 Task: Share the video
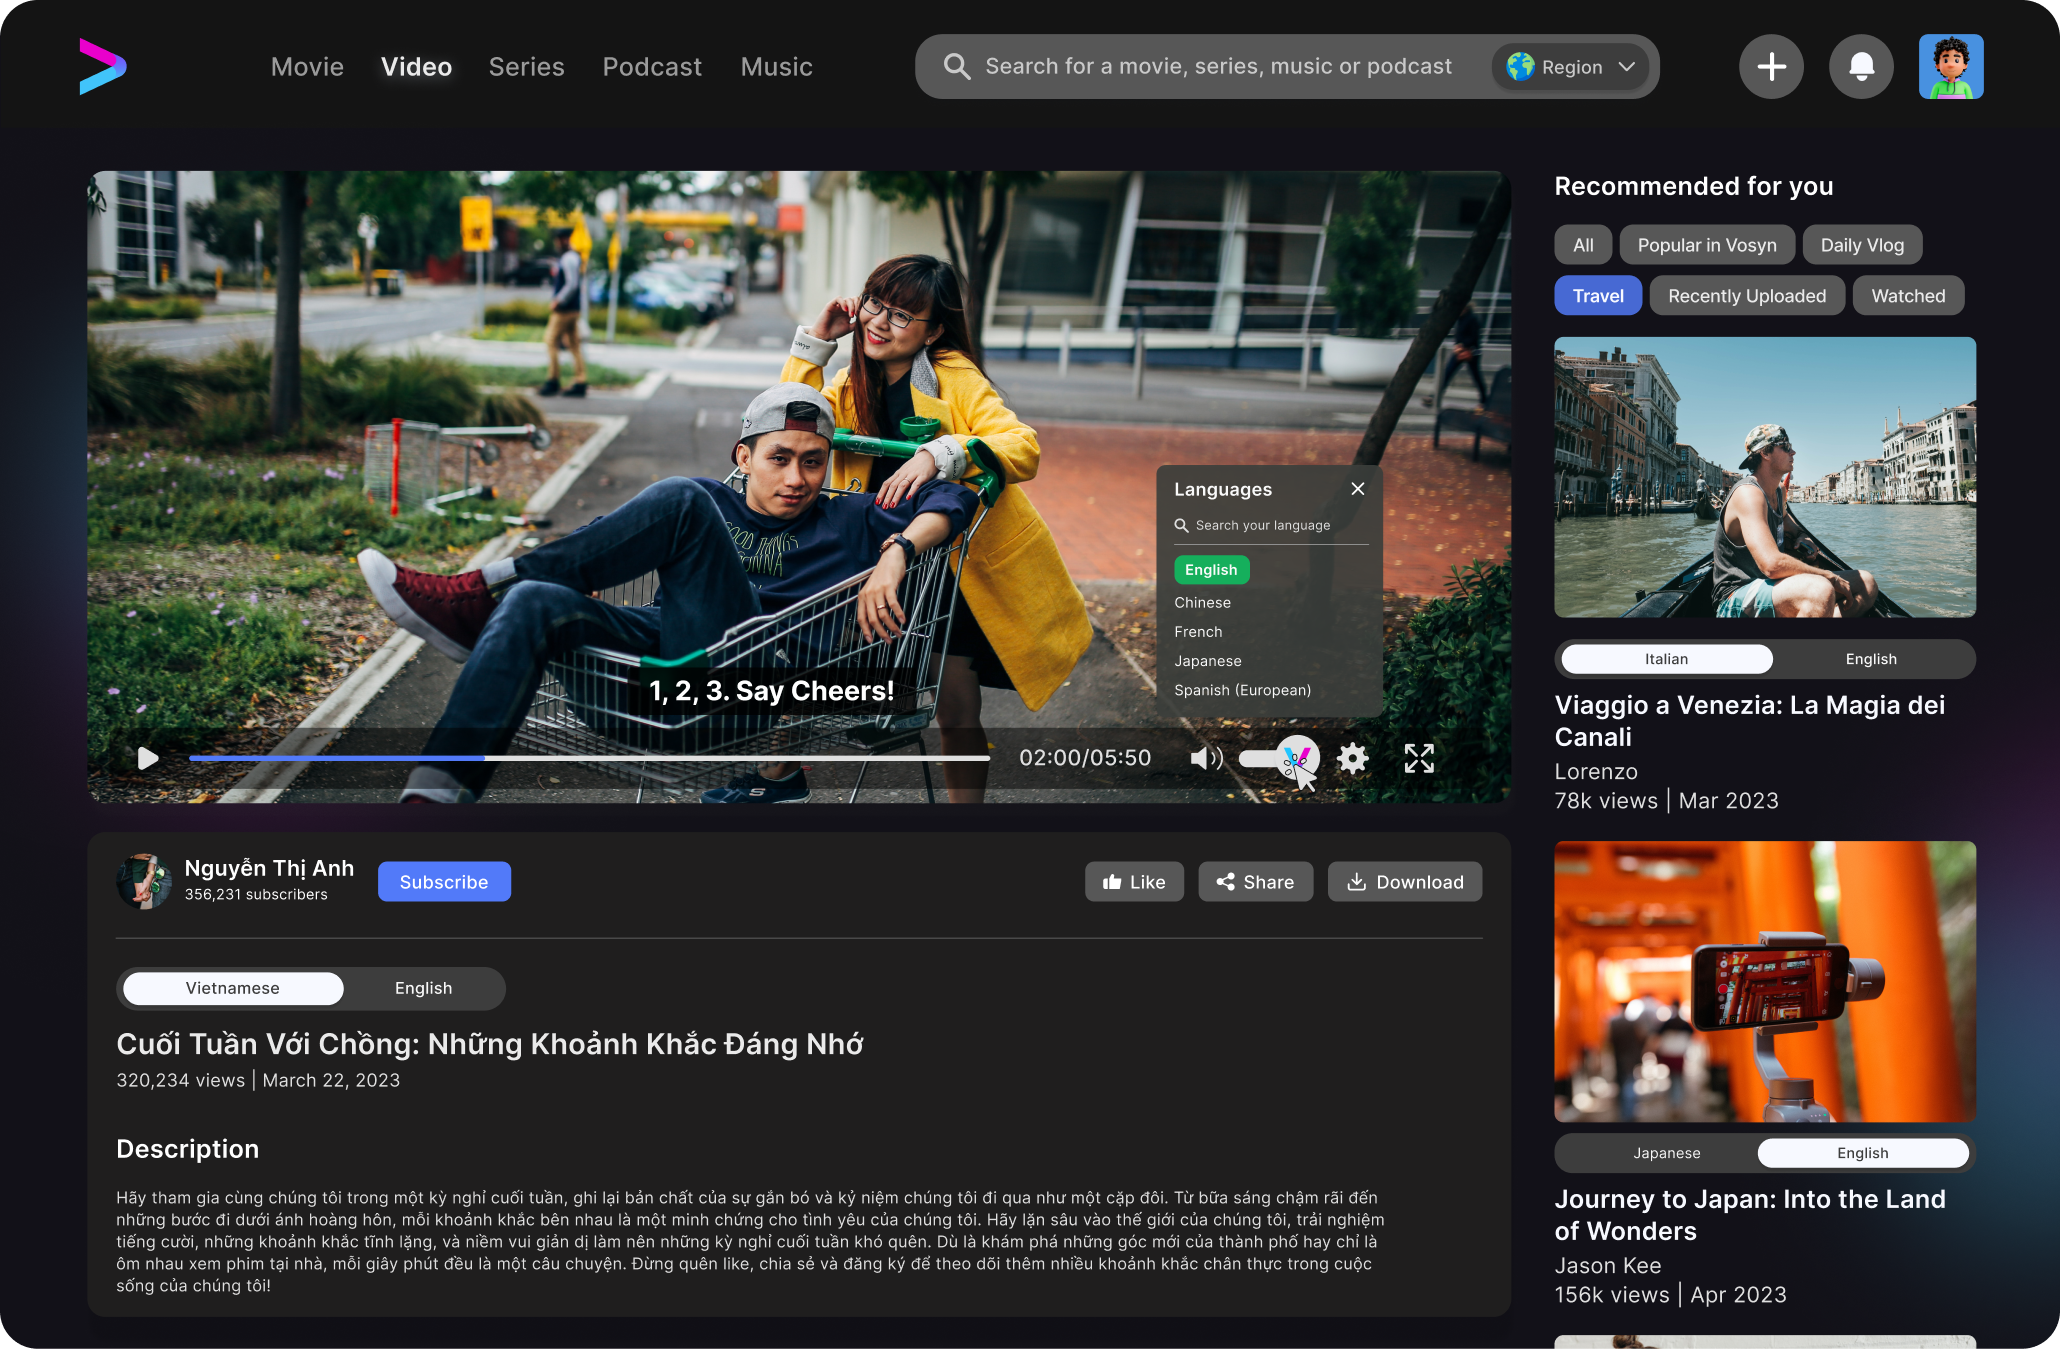coord(1255,882)
